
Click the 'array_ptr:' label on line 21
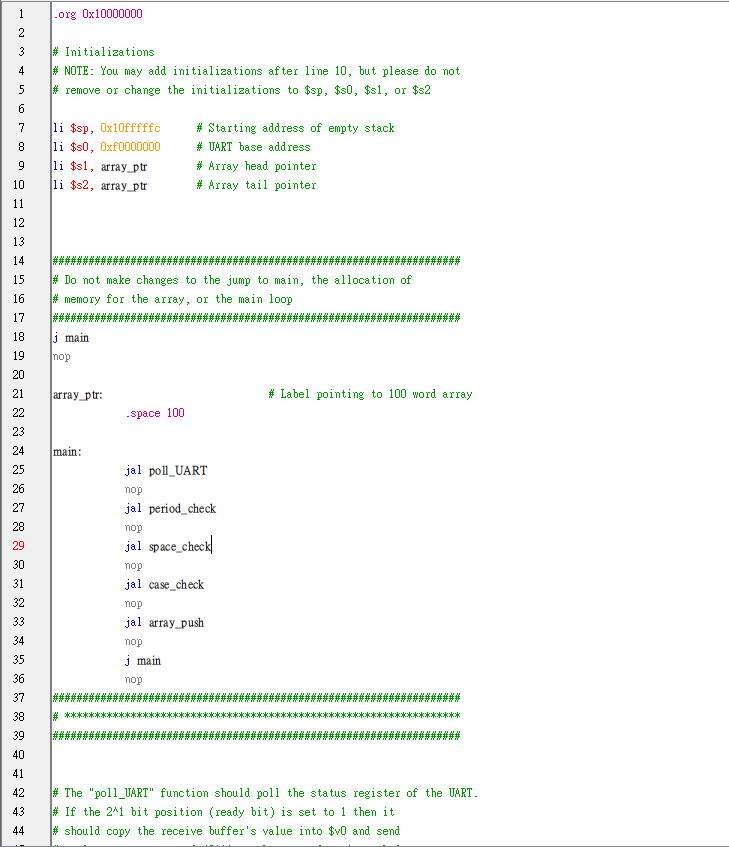click(x=78, y=395)
